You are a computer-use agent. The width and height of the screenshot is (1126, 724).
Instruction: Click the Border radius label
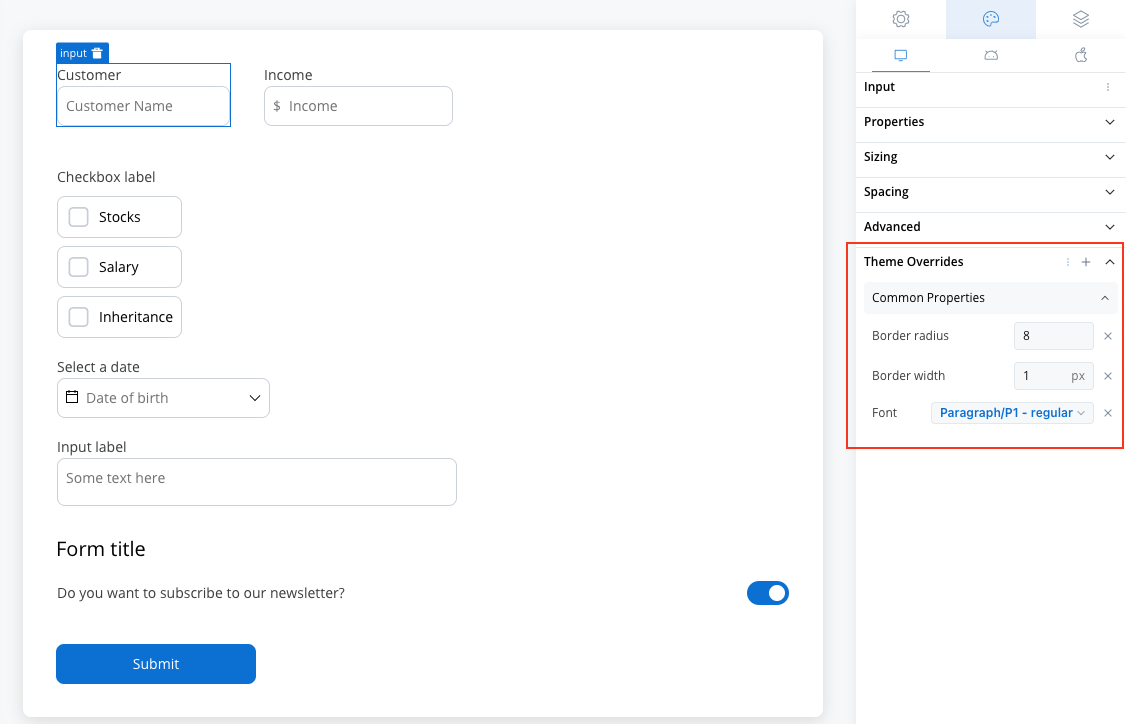(x=910, y=336)
